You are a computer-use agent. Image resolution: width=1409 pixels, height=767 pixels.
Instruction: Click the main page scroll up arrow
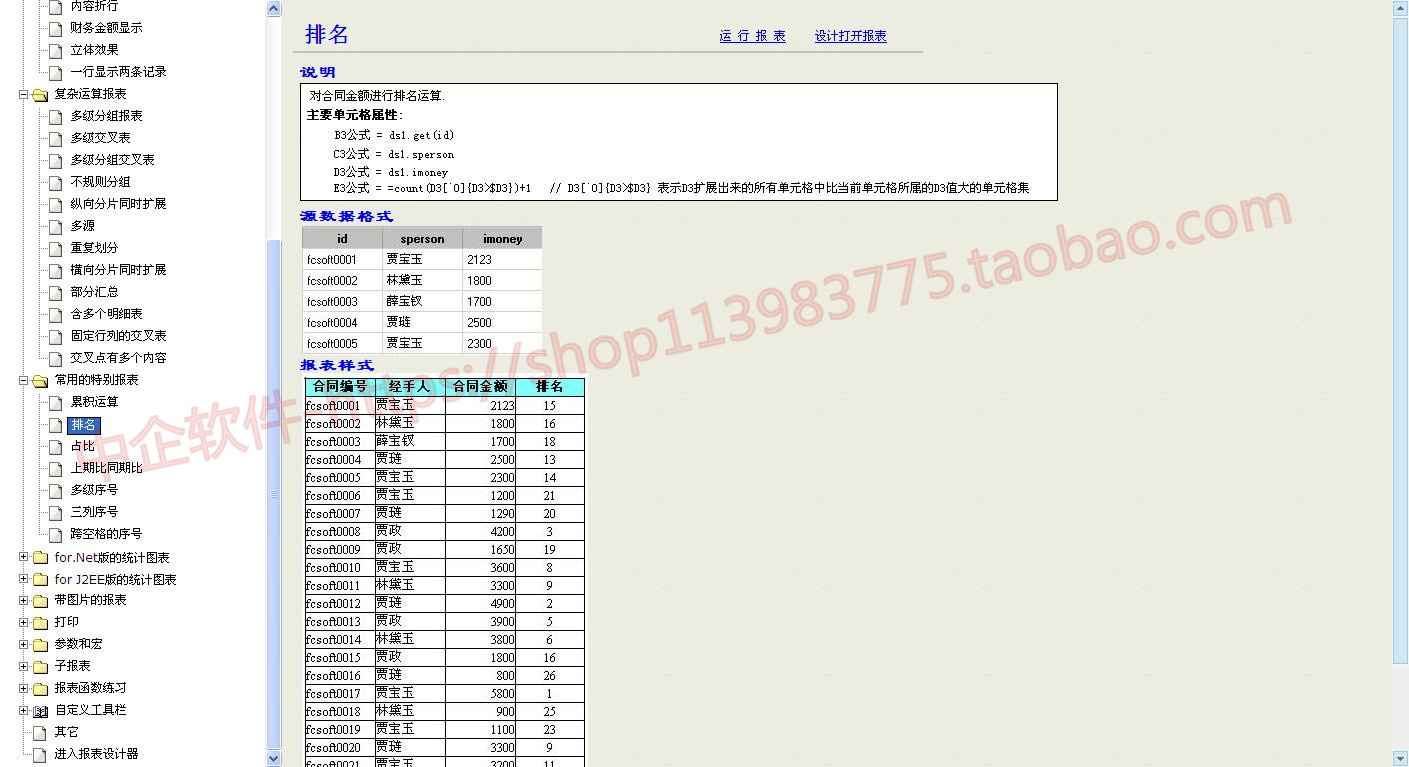pos(1400,9)
